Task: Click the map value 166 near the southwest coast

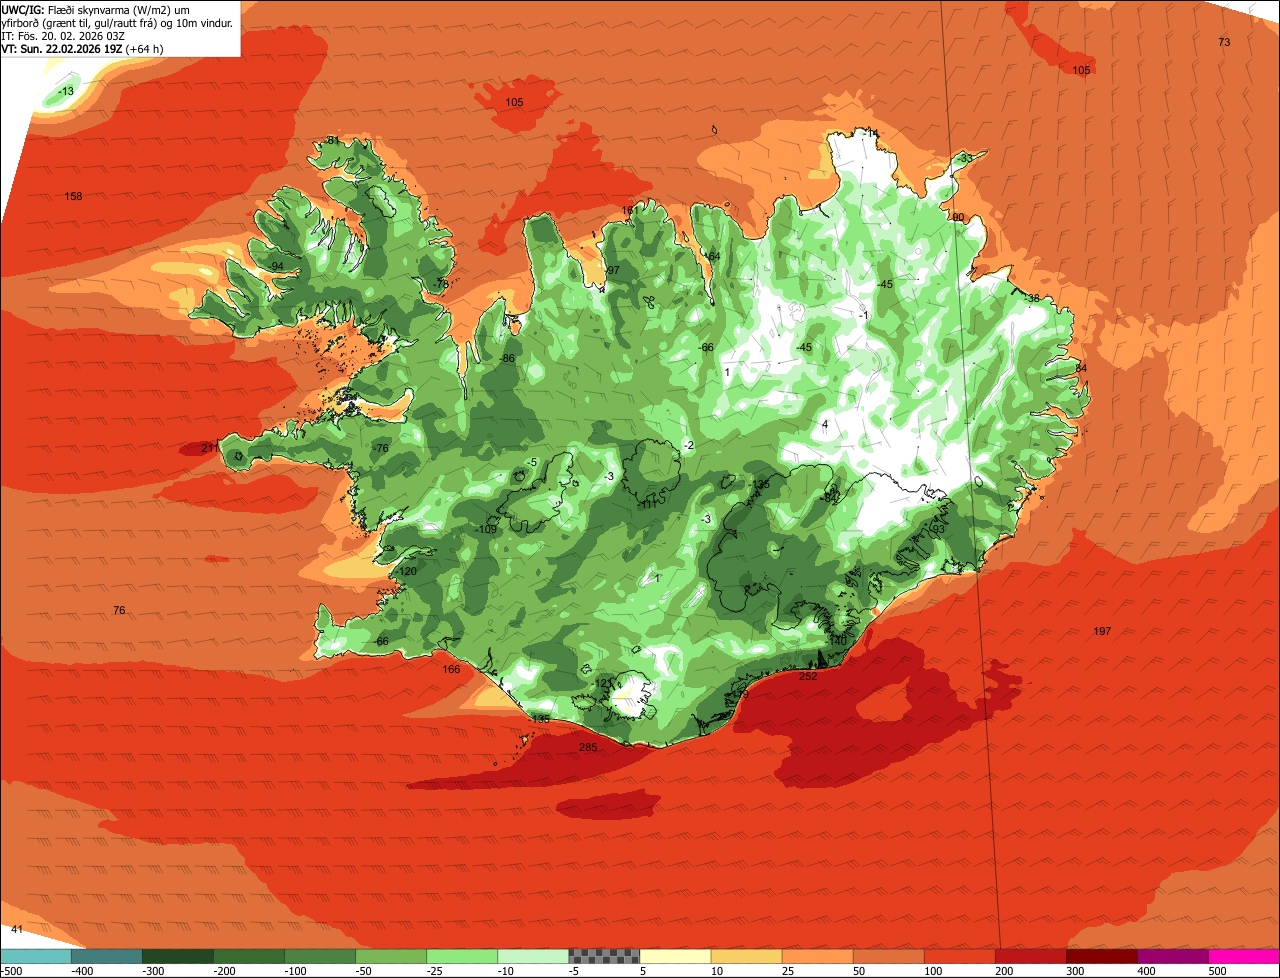Action: click(452, 669)
